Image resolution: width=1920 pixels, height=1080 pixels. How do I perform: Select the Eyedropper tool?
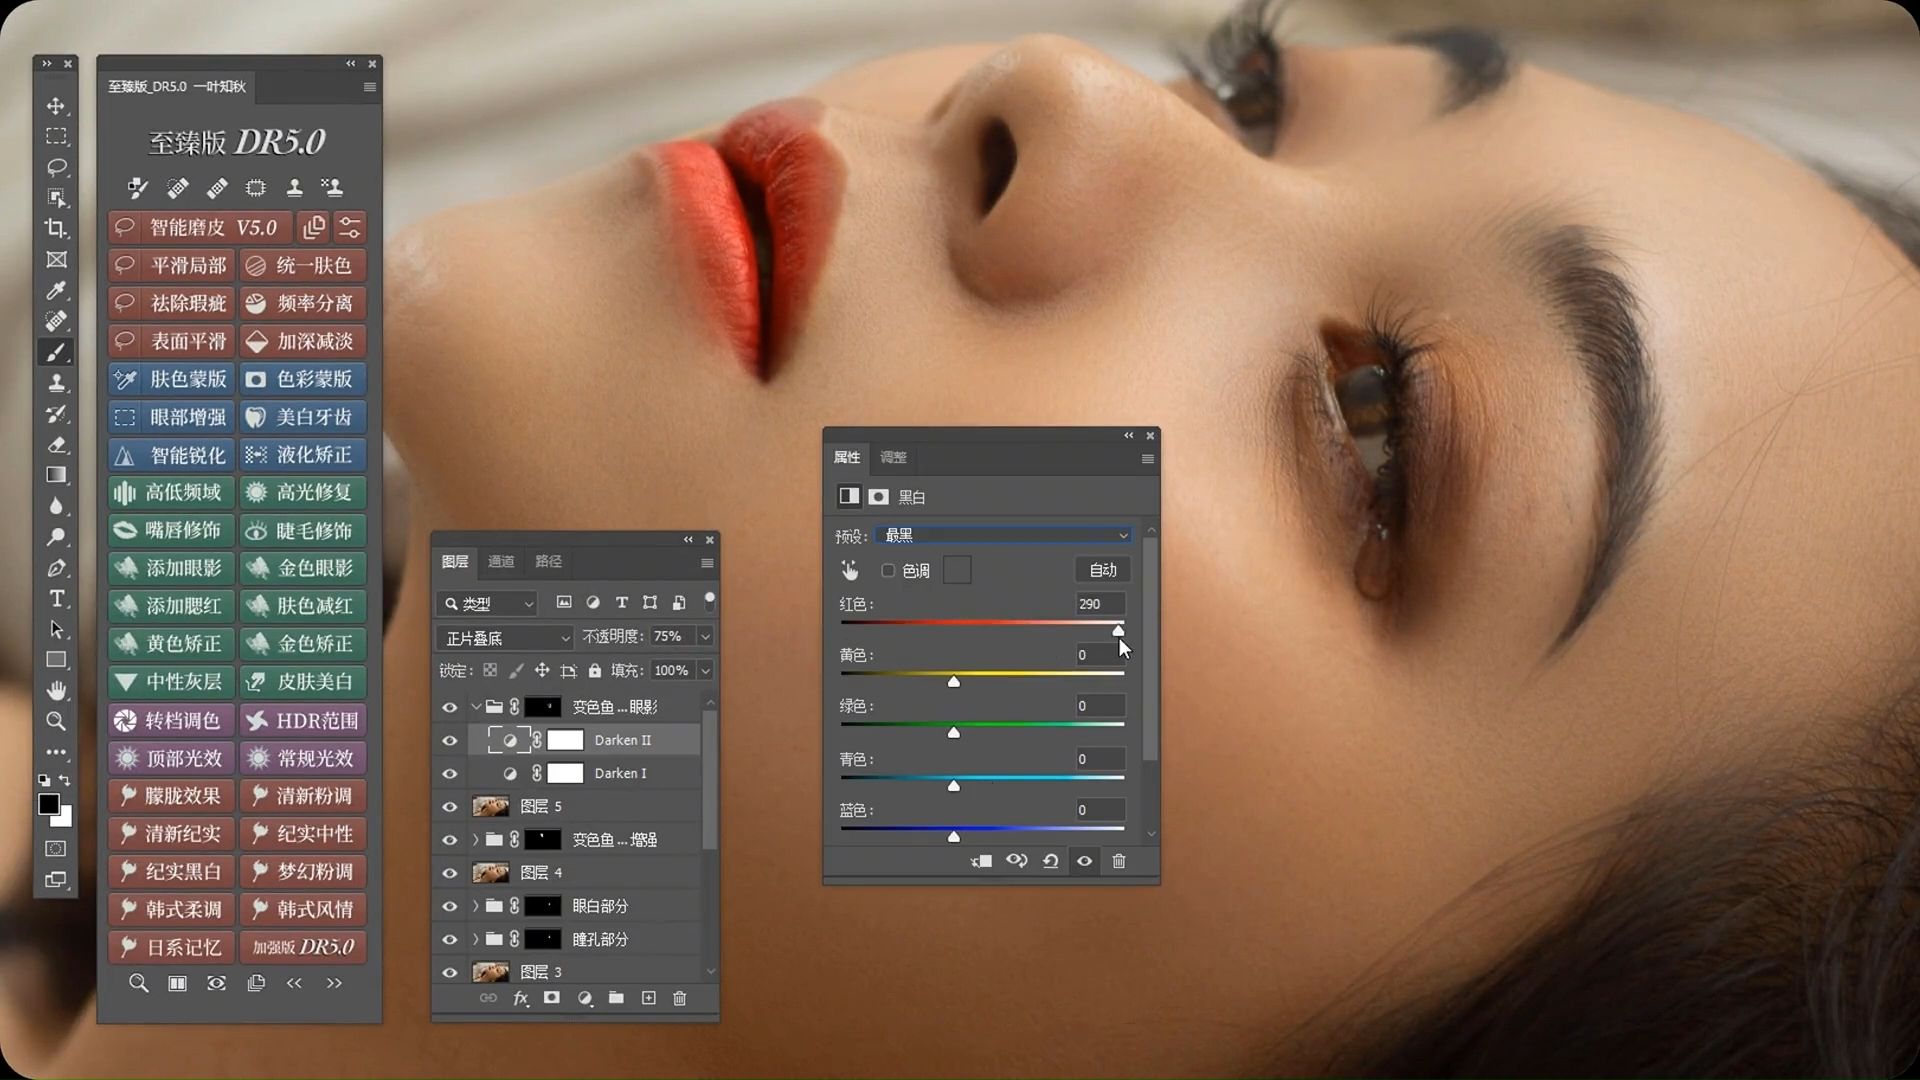56,291
